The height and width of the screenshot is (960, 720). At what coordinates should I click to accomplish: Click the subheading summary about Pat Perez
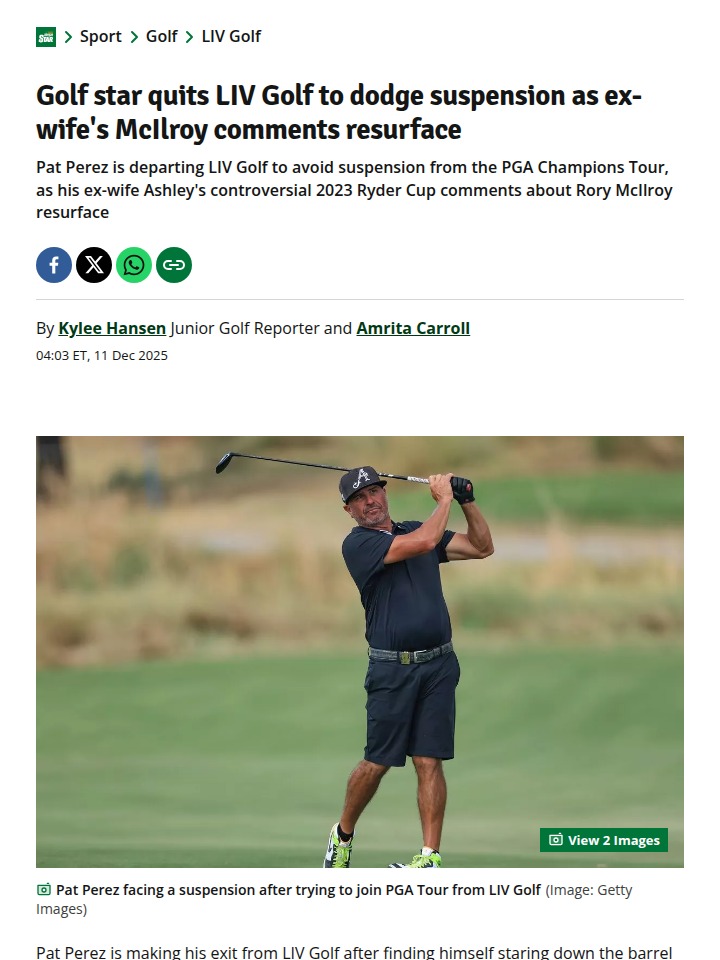[x=354, y=189]
